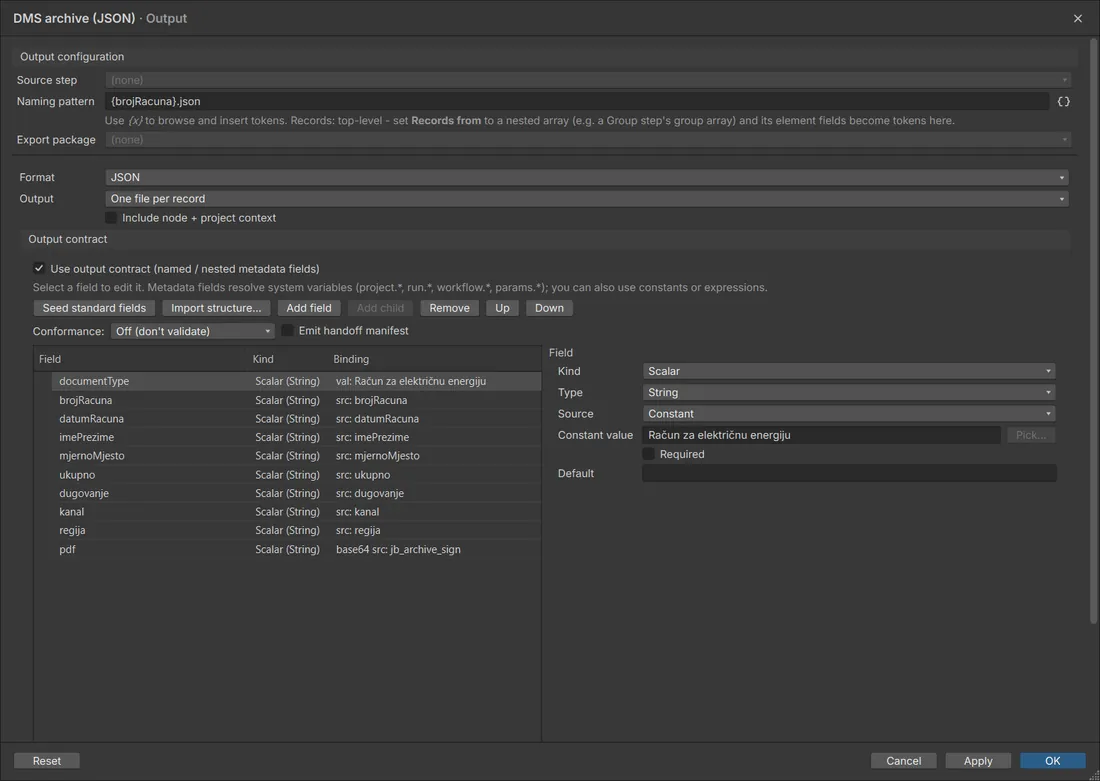Click the Kind column header

[x=288, y=359]
